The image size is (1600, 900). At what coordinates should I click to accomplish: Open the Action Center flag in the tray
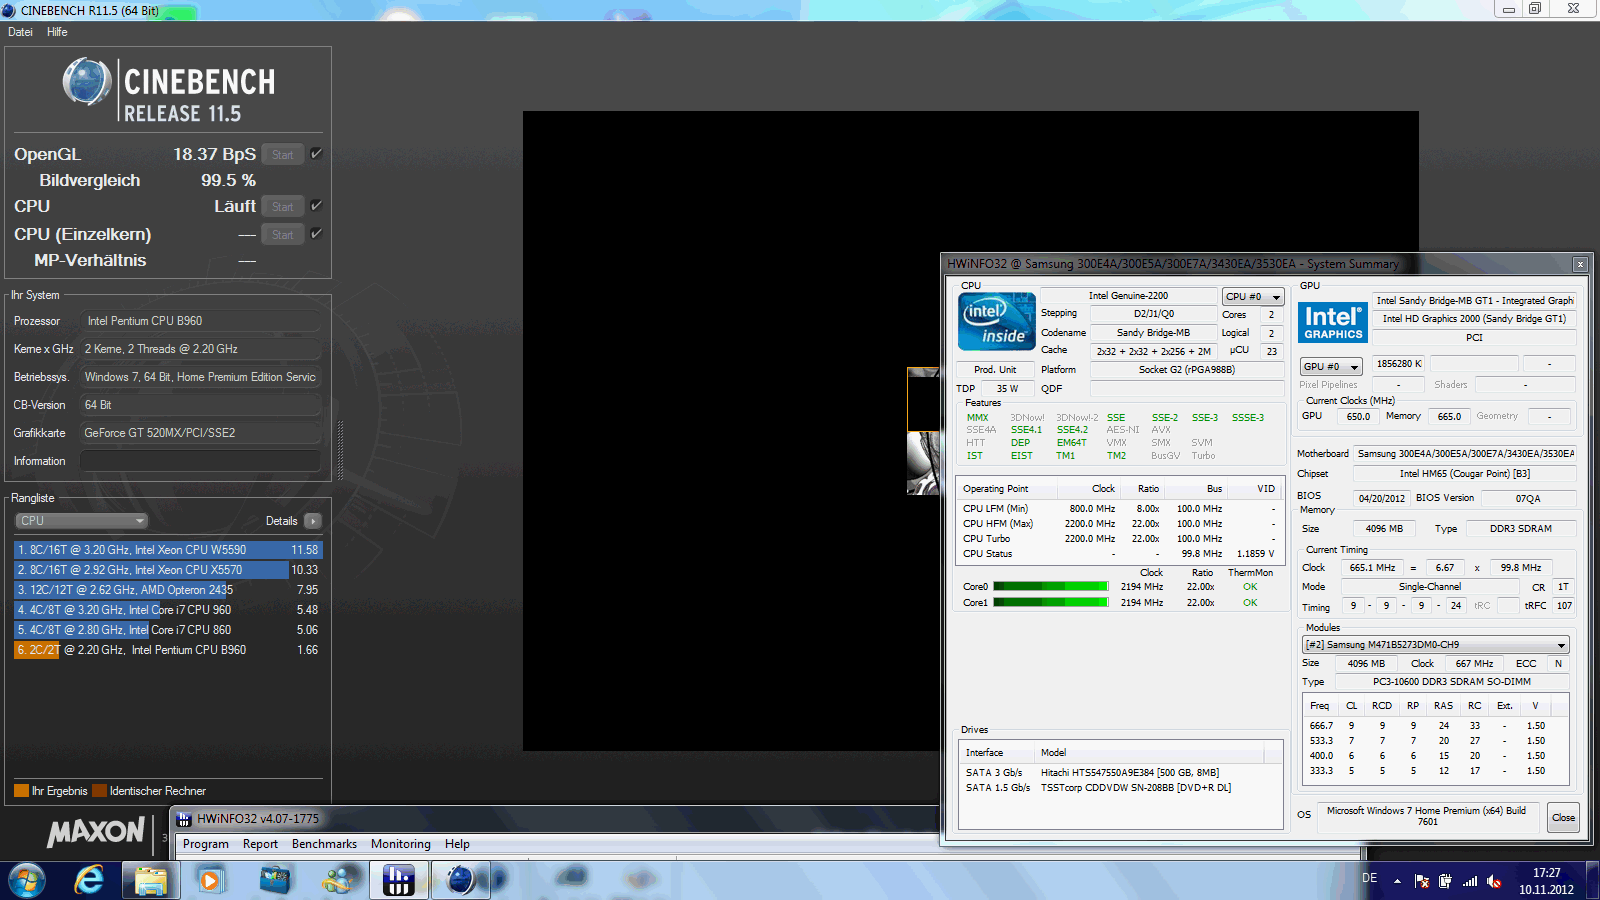coord(1421,881)
